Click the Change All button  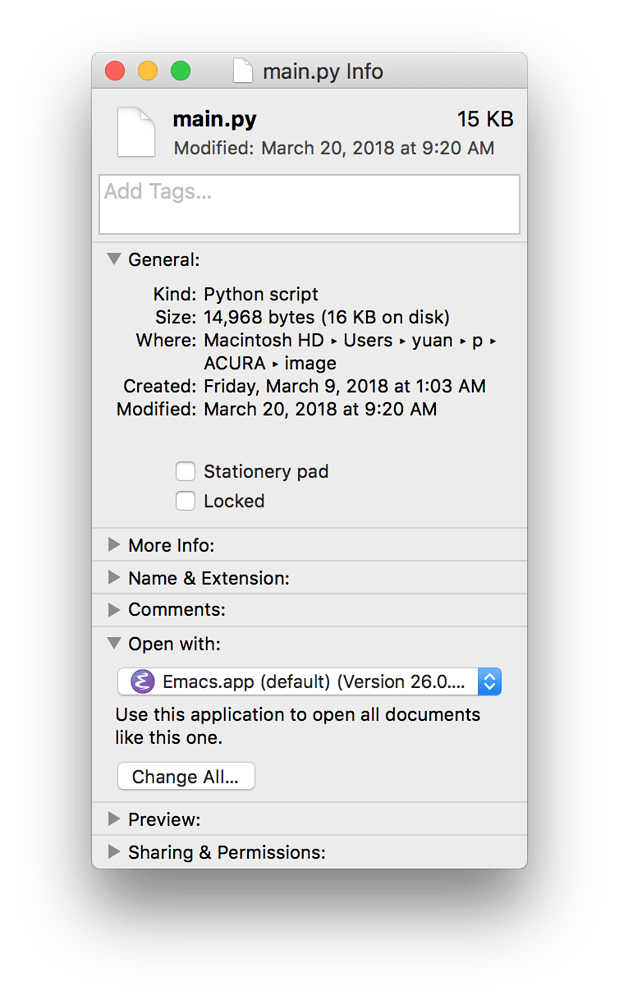(x=186, y=776)
